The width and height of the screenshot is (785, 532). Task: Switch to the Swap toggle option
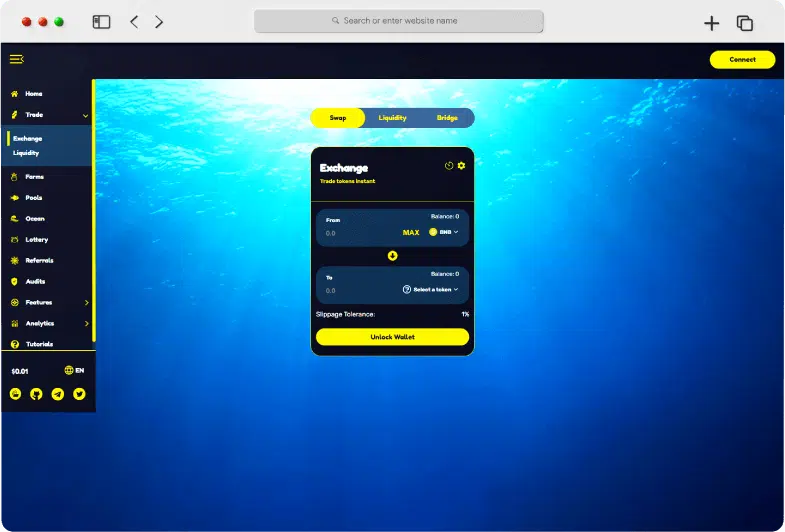338,118
